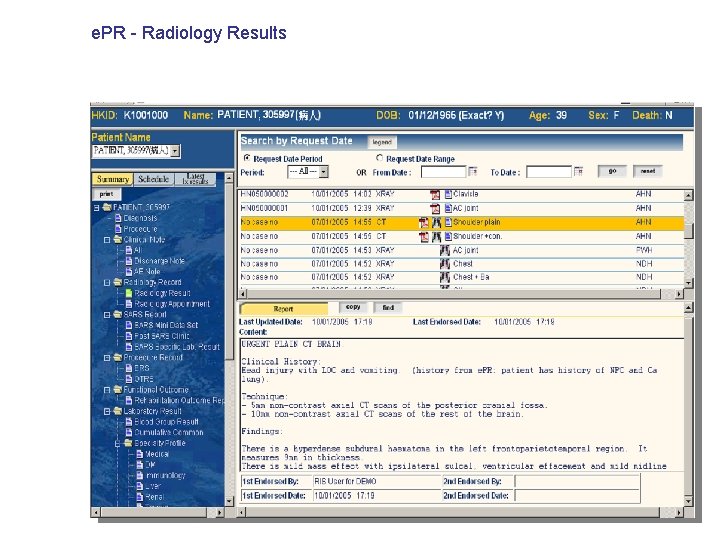
Task: Click the Radiology Appointment document icon
Action: (129, 304)
